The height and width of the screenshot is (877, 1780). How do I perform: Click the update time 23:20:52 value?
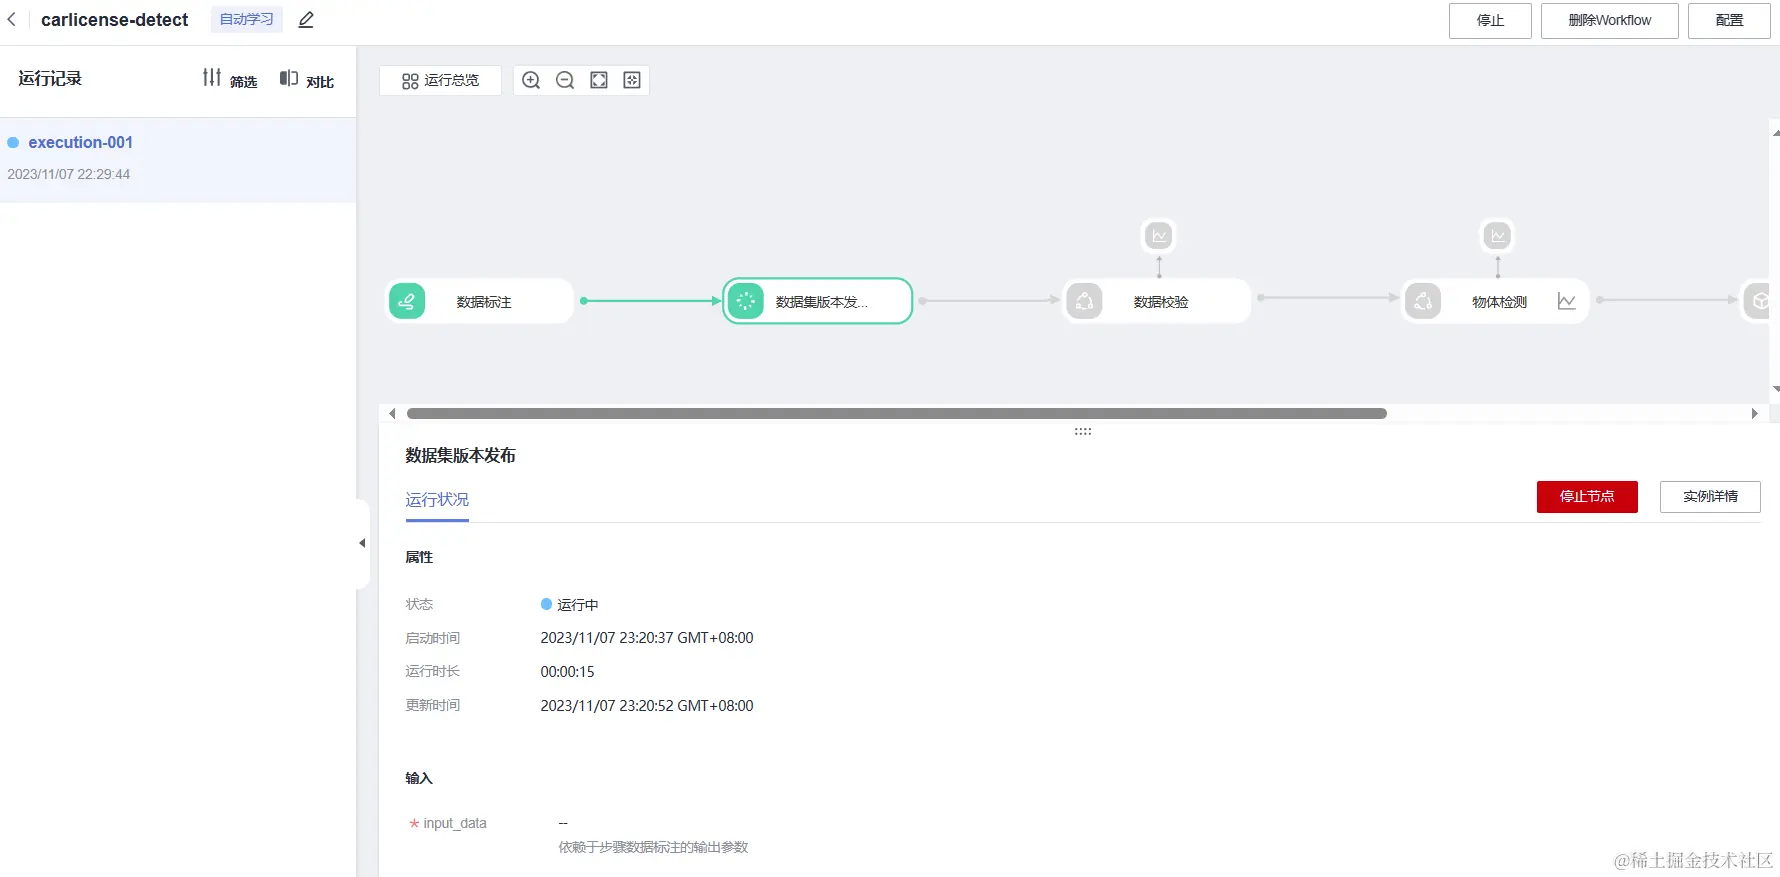[647, 706]
